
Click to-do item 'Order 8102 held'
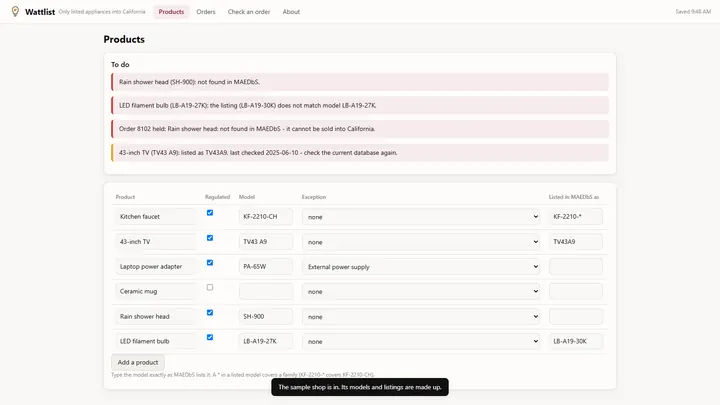pyautogui.click(x=360, y=129)
